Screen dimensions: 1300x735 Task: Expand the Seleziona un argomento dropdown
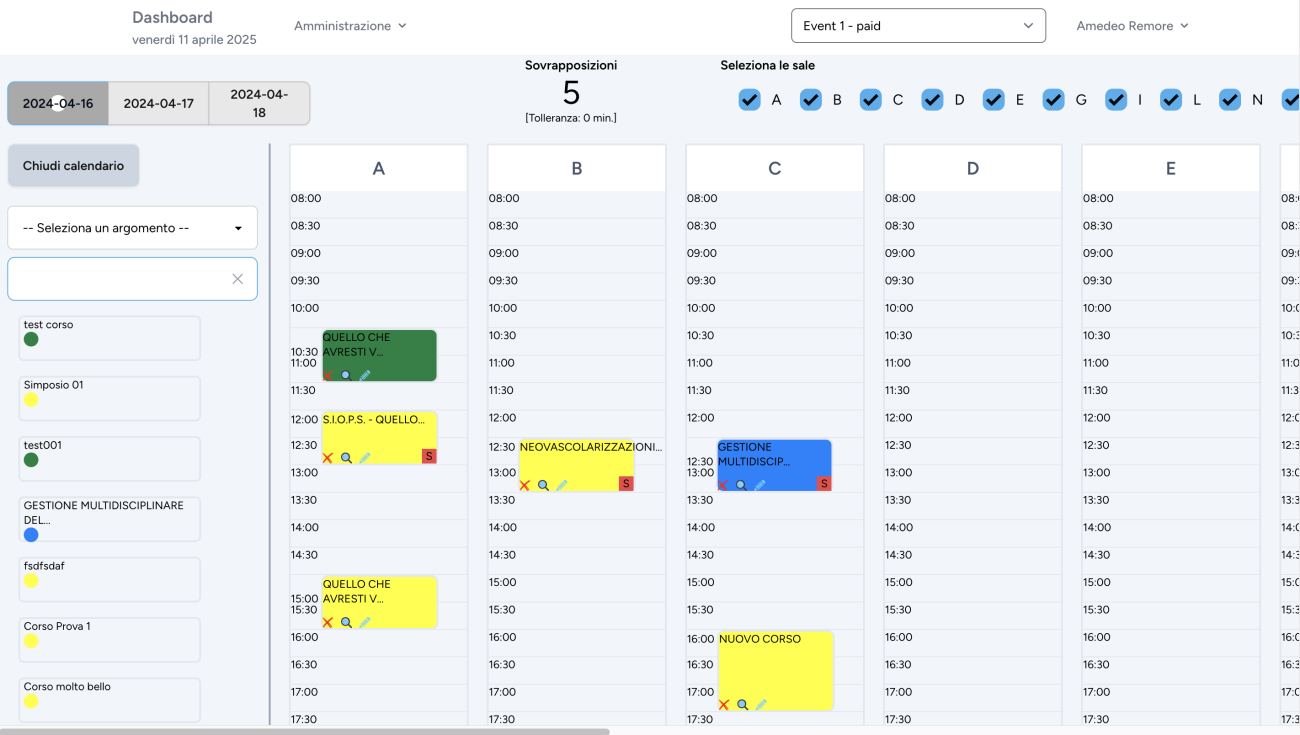point(132,228)
